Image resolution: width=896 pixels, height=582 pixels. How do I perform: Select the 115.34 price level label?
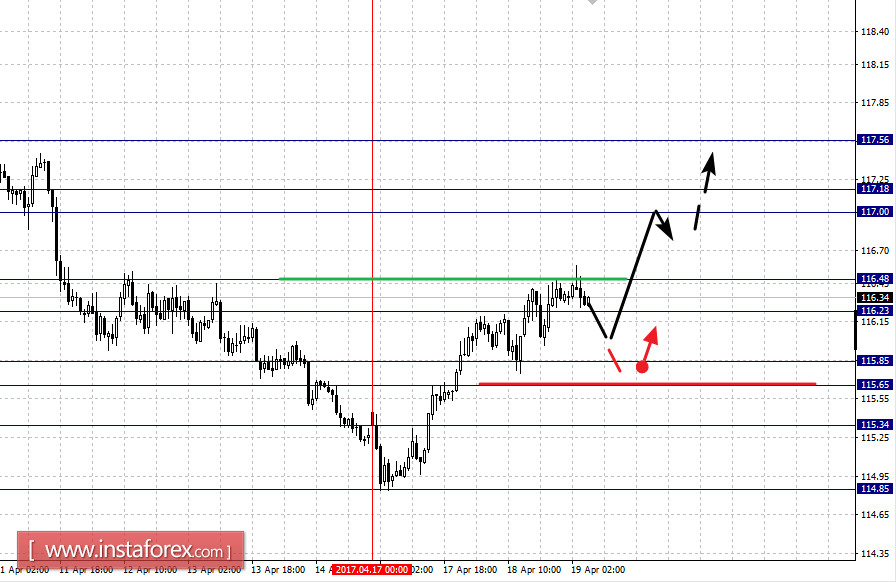click(875, 425)
